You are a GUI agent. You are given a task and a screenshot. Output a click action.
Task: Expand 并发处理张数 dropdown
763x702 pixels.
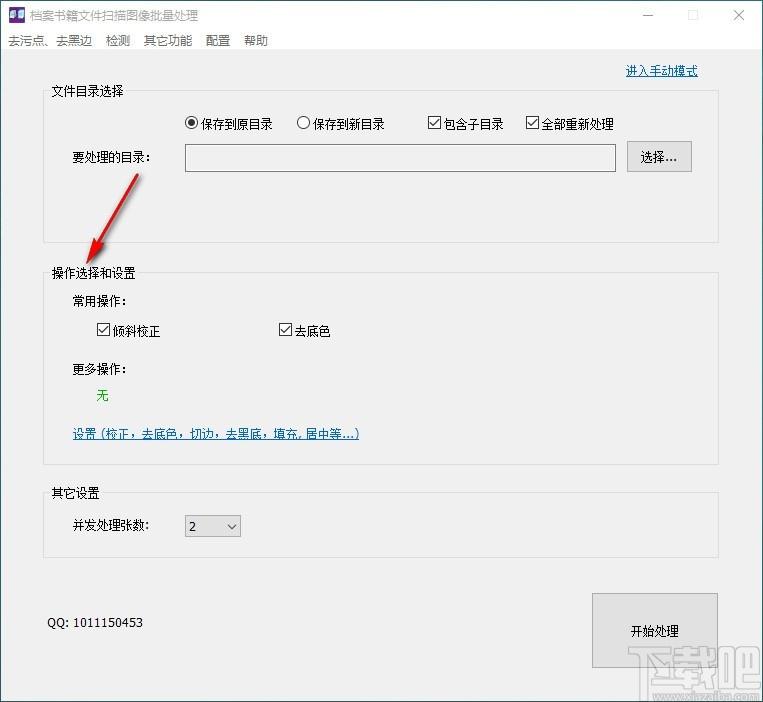pyautogui.click(x=213, y=526)
